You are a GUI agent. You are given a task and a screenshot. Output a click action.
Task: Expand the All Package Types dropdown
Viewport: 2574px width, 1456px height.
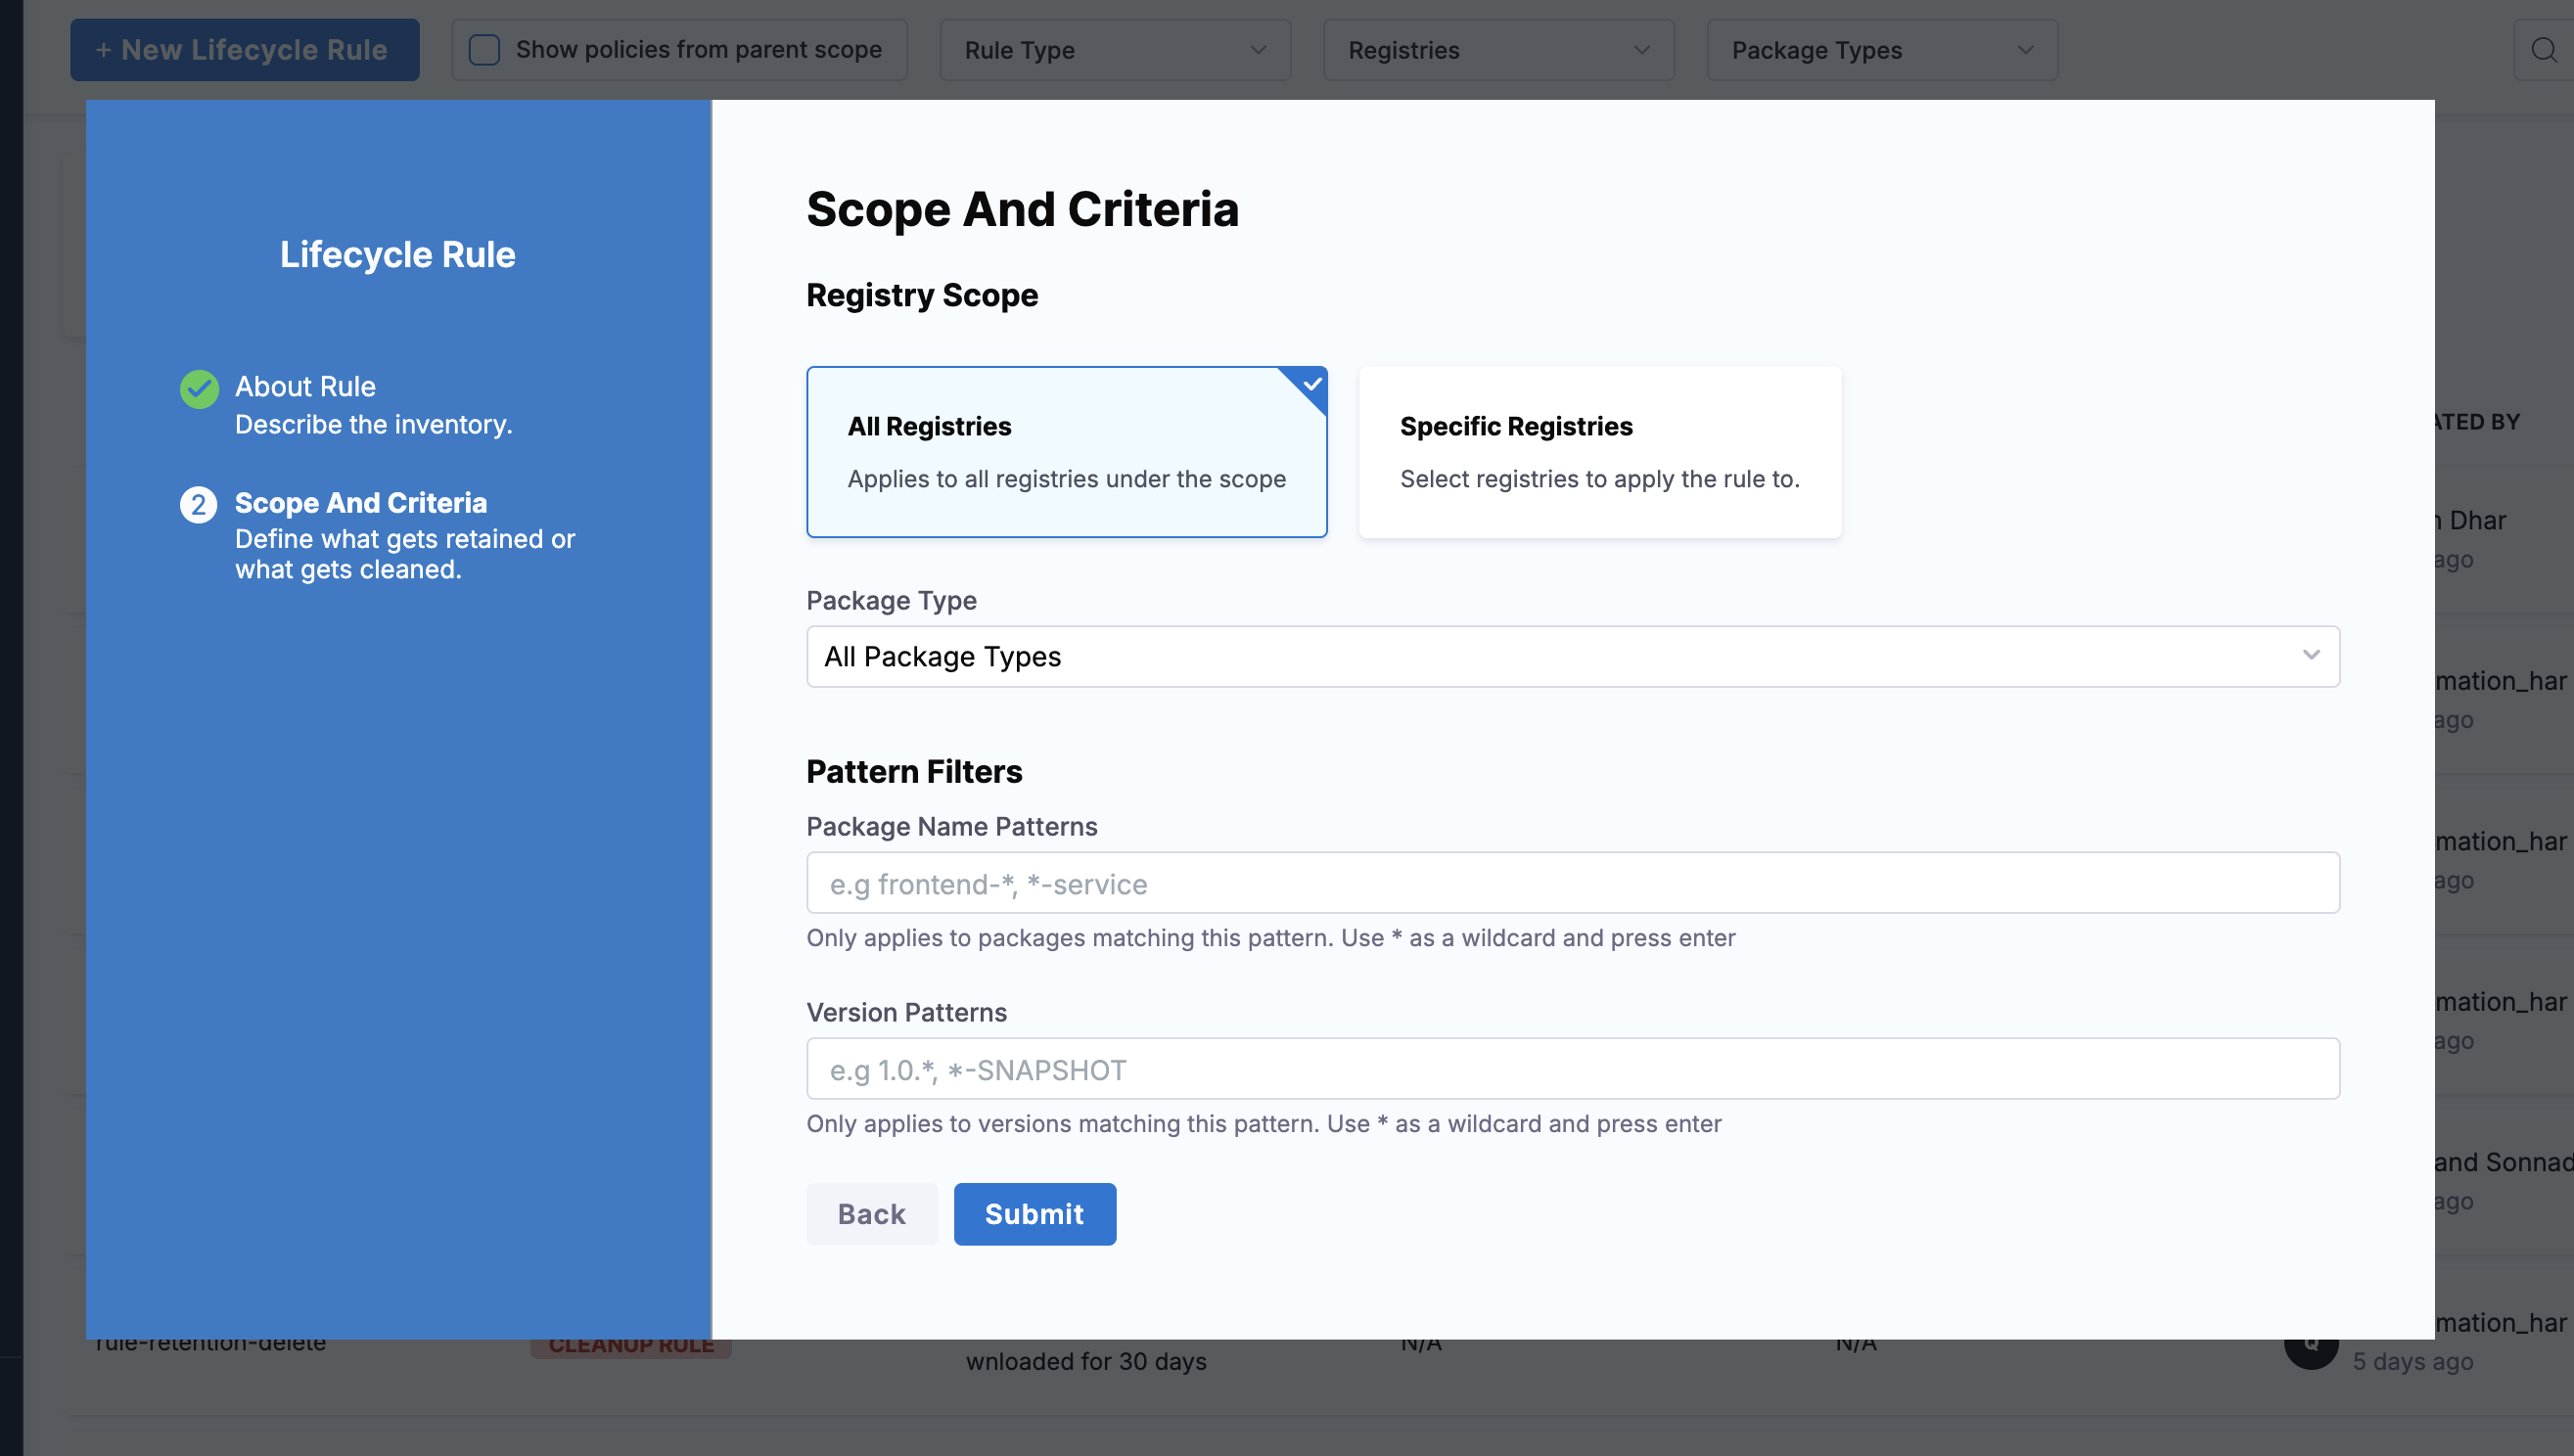point(1572,656)
